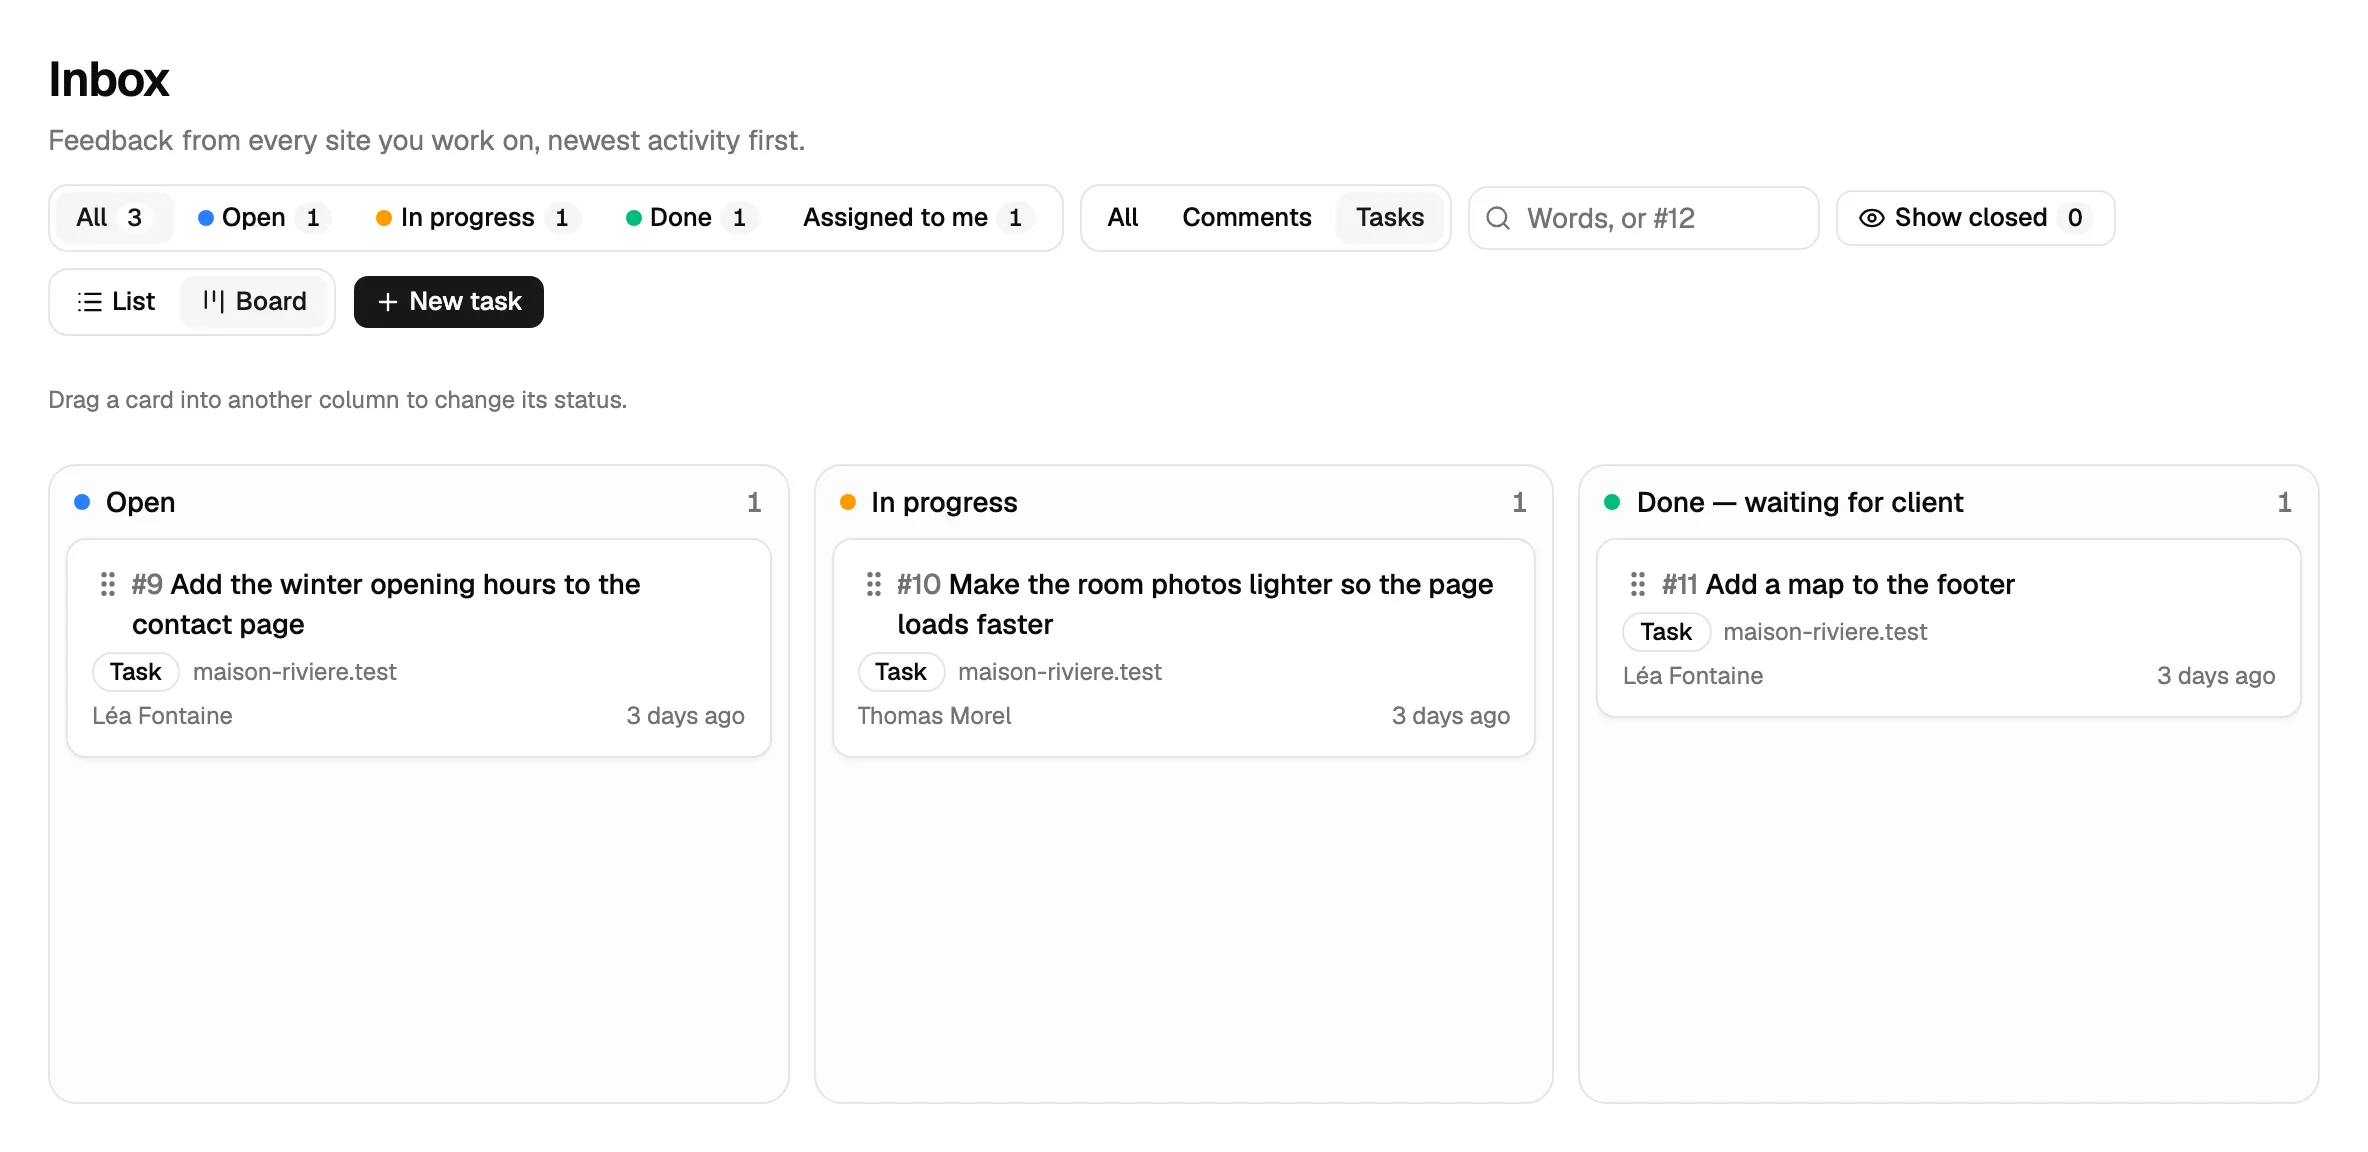This screenshot has height=1152, width=2368.
Task: Click Léa Fontaine on card #11
Action: [1693, 676]
